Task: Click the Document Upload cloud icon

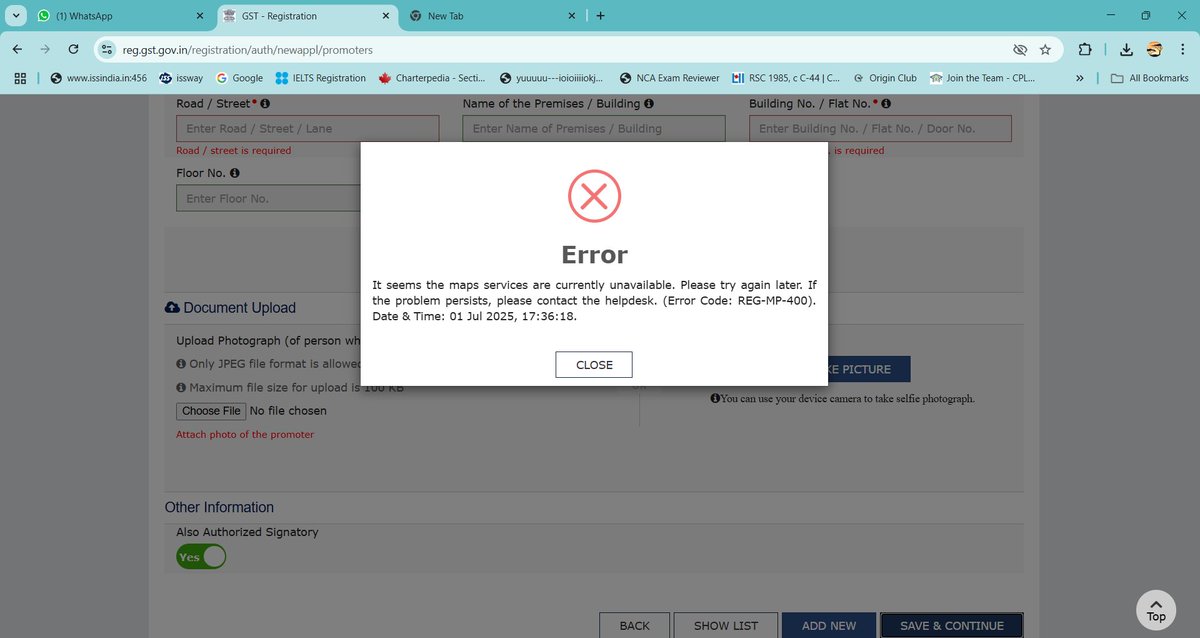Action: (x=172, y=307)
